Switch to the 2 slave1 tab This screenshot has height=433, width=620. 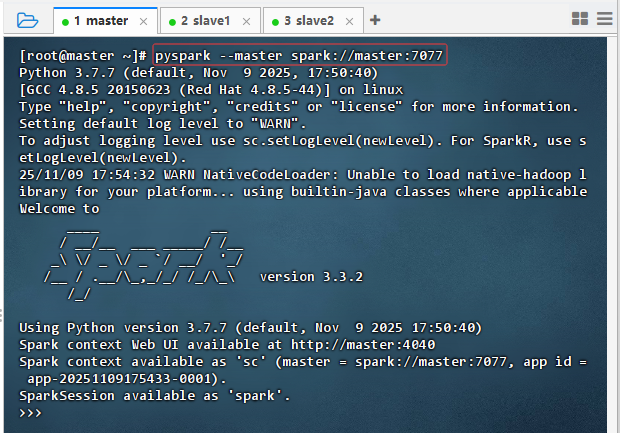[210, 21]
